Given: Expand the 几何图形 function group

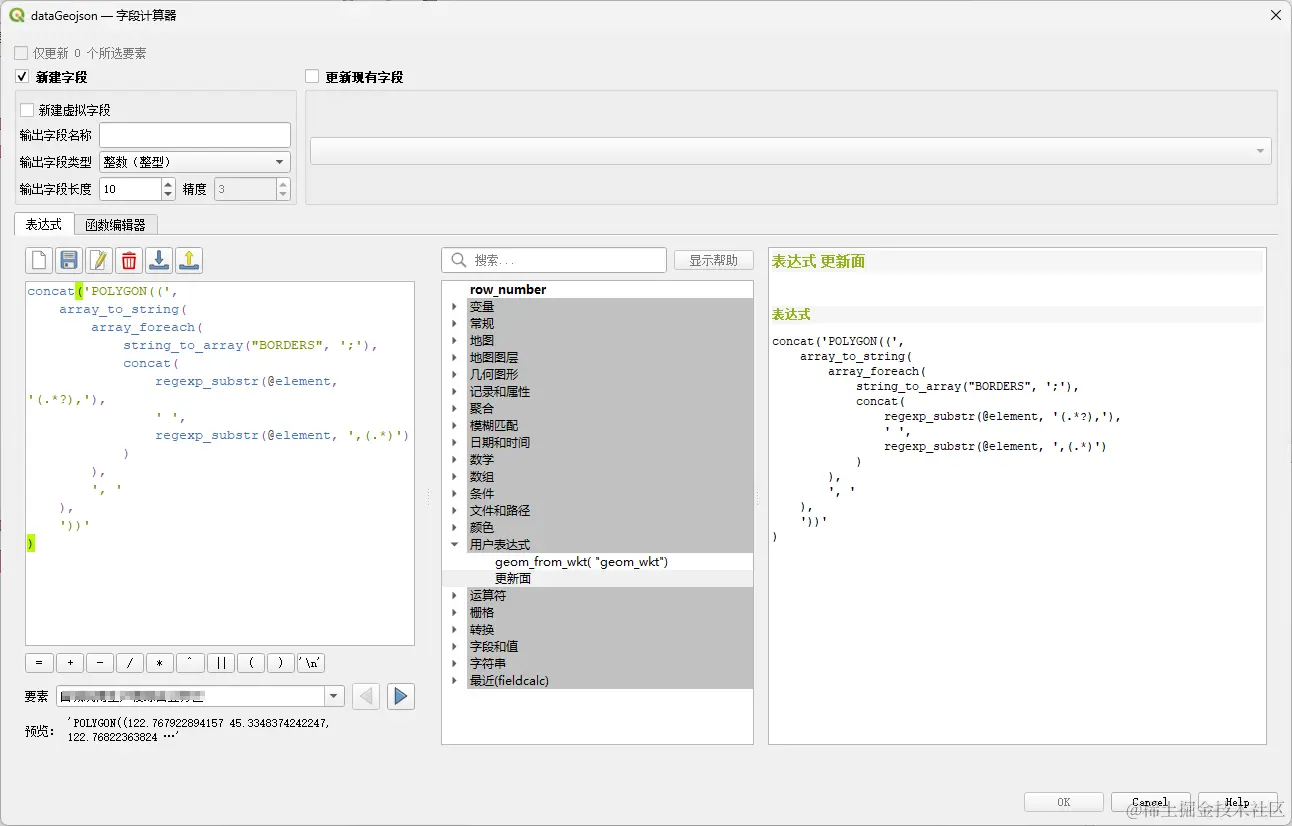Looking at the screenshot, I should tap(455, 375).
